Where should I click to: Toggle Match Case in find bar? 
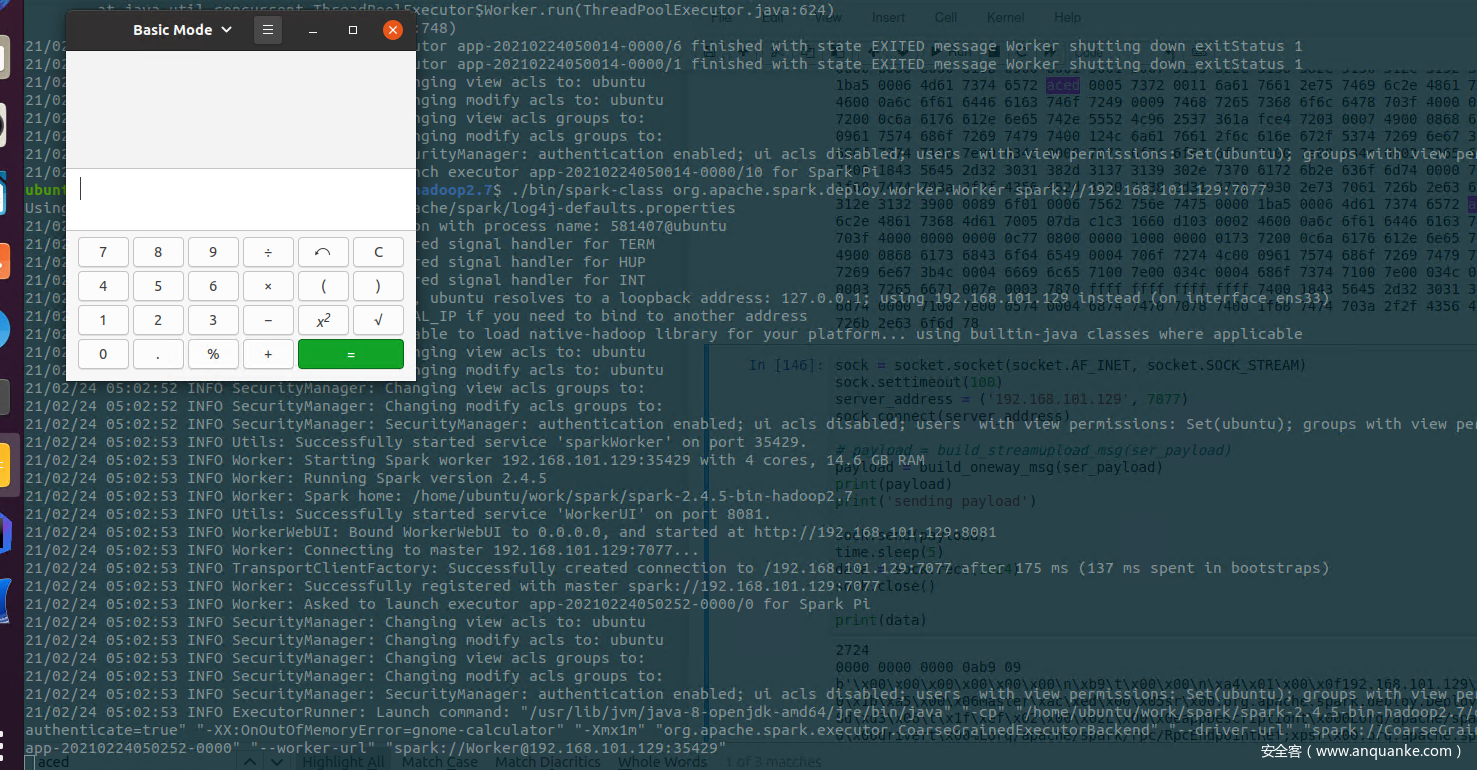pyautogui.click(x=440, y=762)
